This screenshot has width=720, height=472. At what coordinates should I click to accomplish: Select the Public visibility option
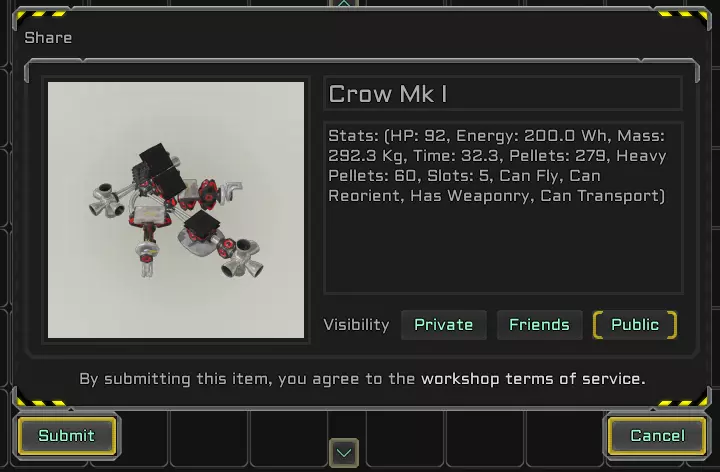[x=635, y=325]
